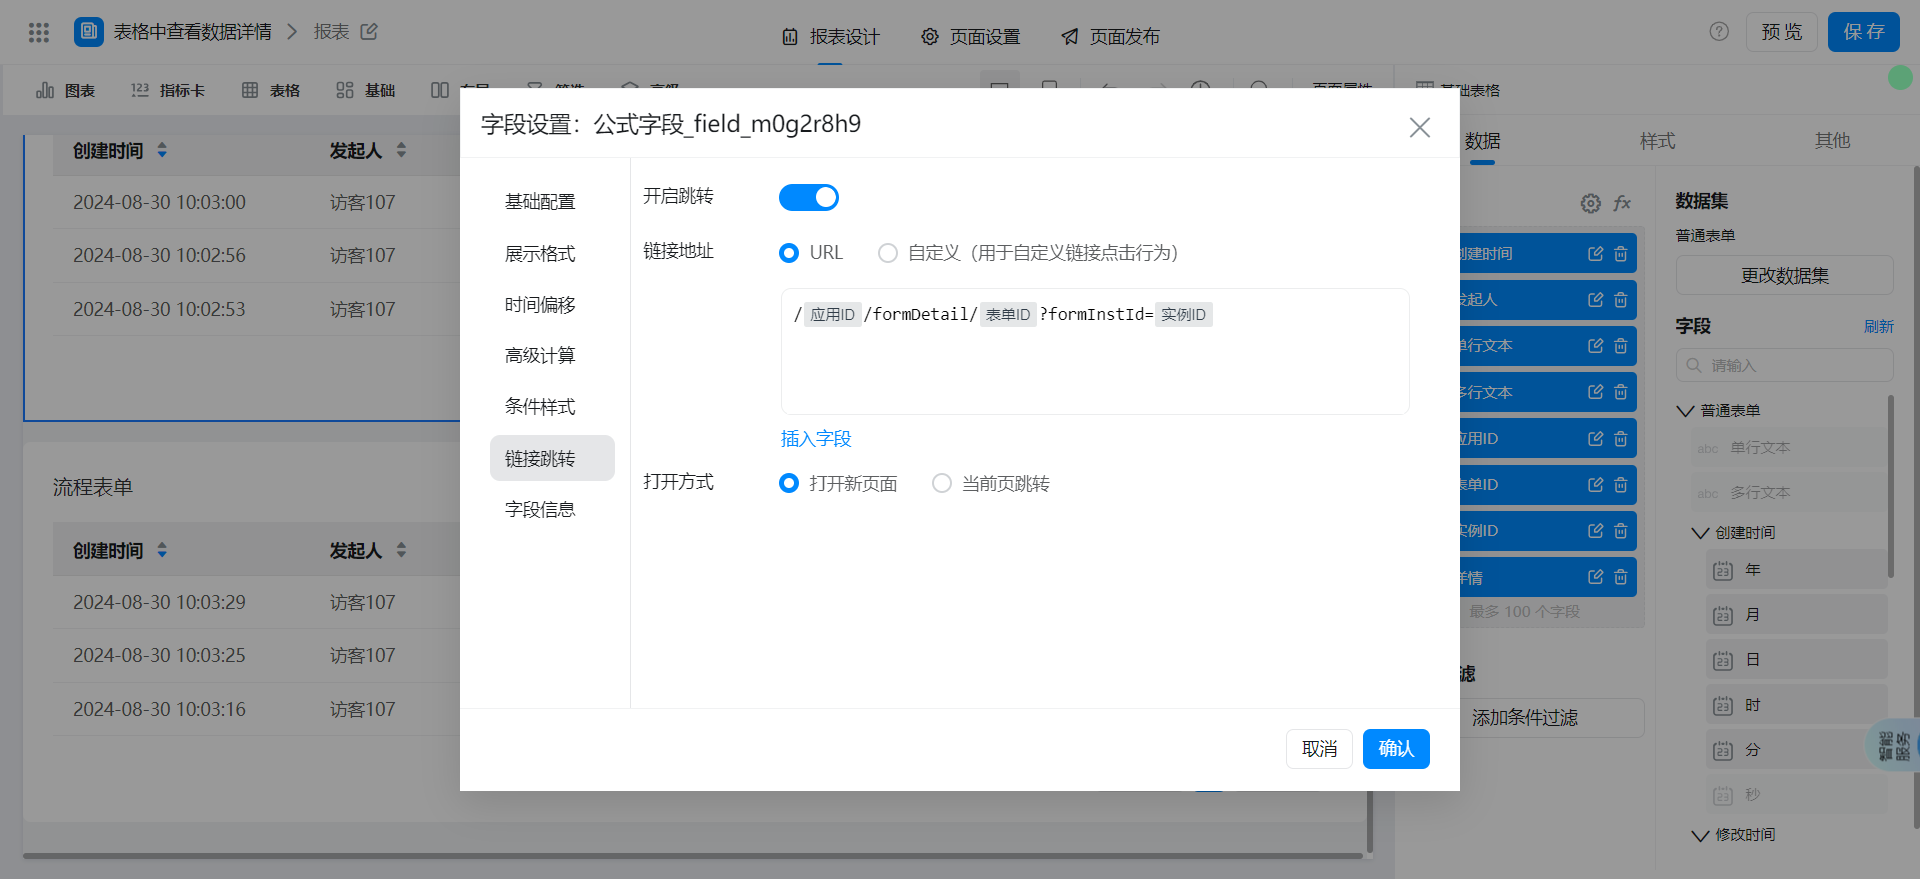This screenshot has width=1920, height=879.
Task: Expand the 修改时间 field tree
Action: pyautogui.click(x=1700, y=835)
